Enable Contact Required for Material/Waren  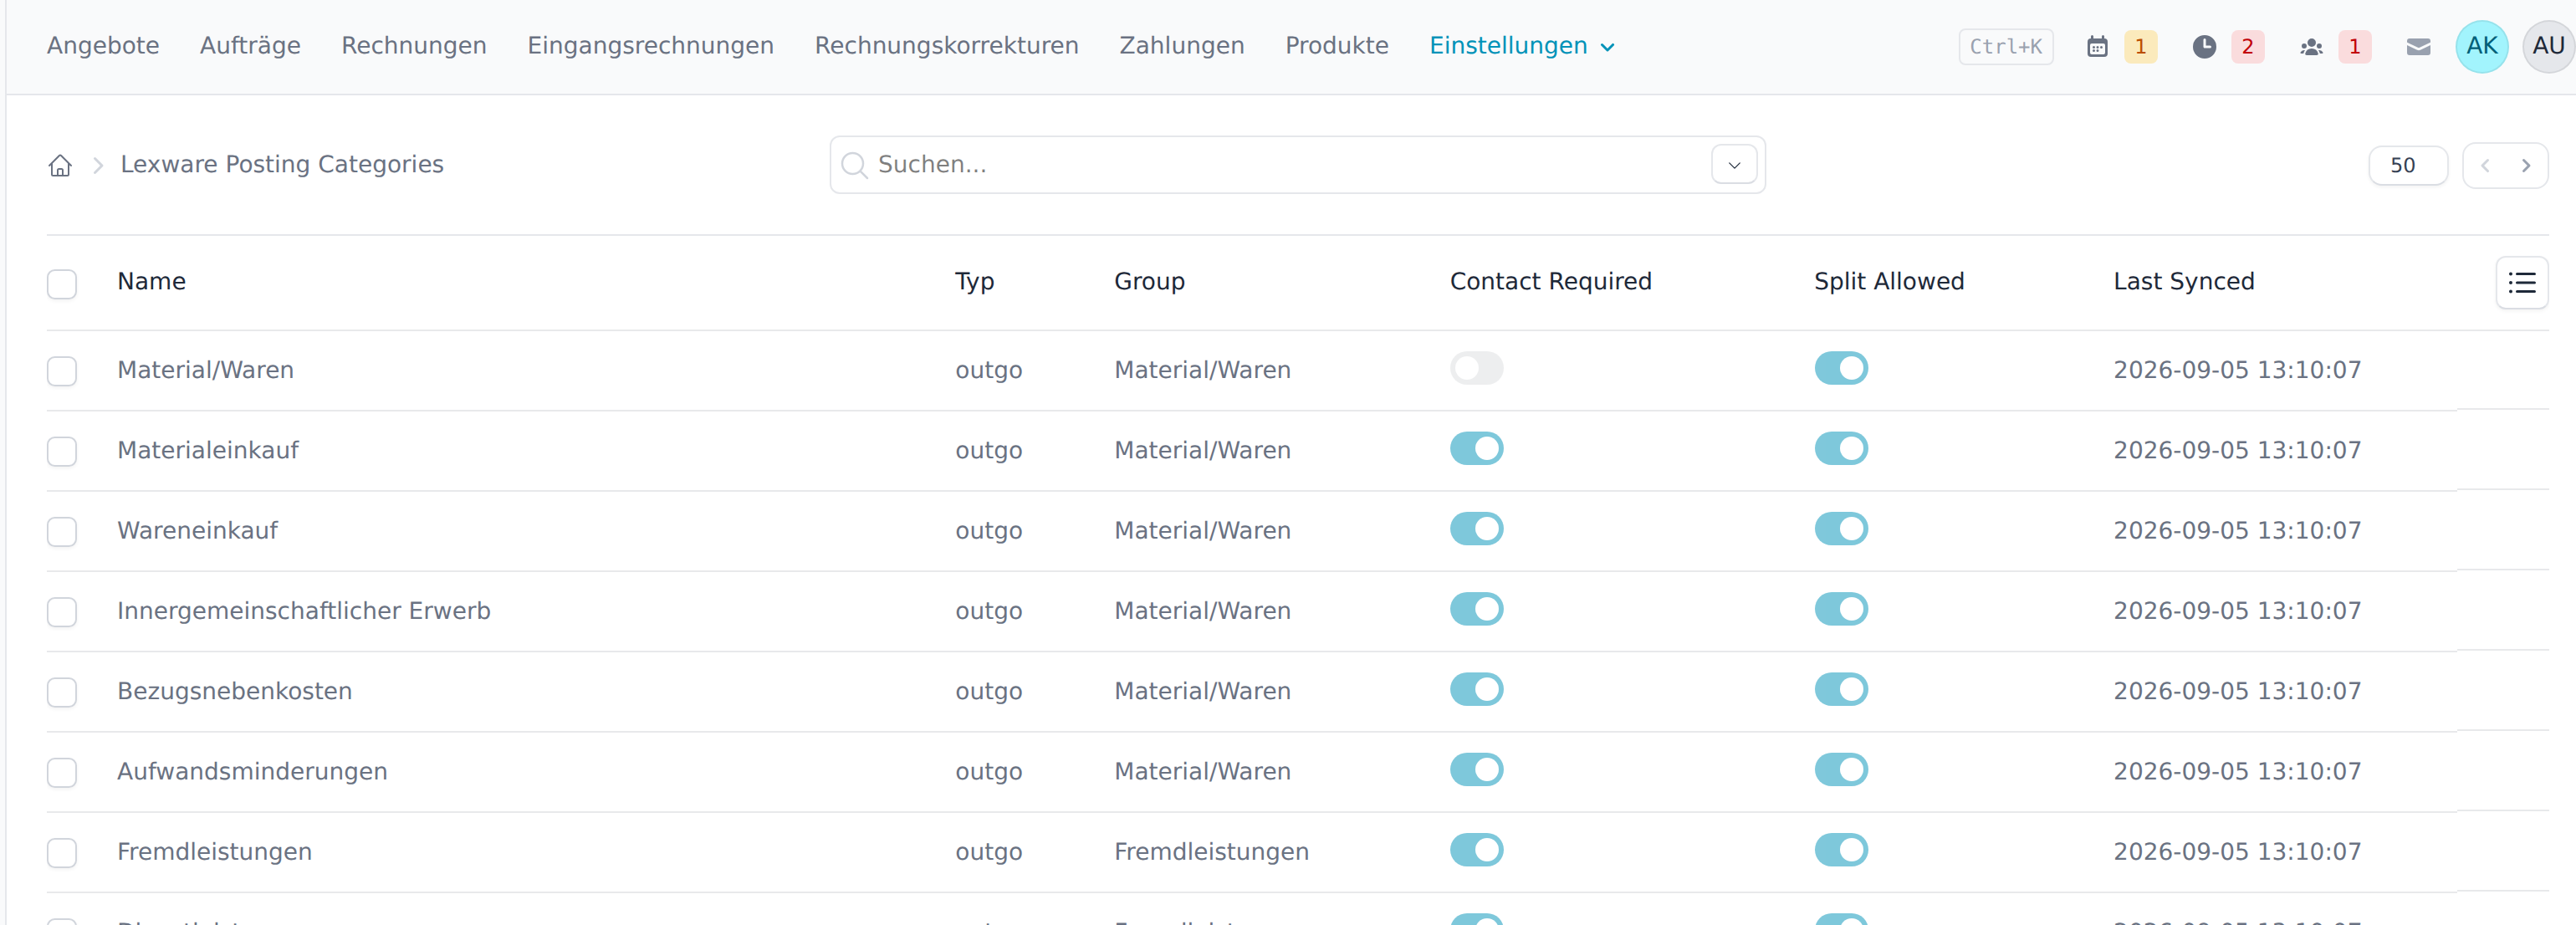[x=1476, y=368]
